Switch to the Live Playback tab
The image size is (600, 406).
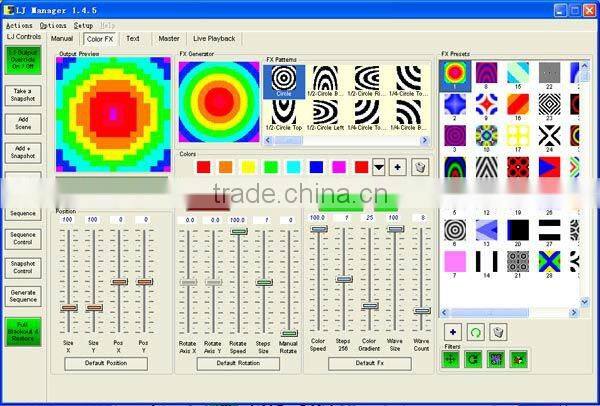click(x=215, y=38)
